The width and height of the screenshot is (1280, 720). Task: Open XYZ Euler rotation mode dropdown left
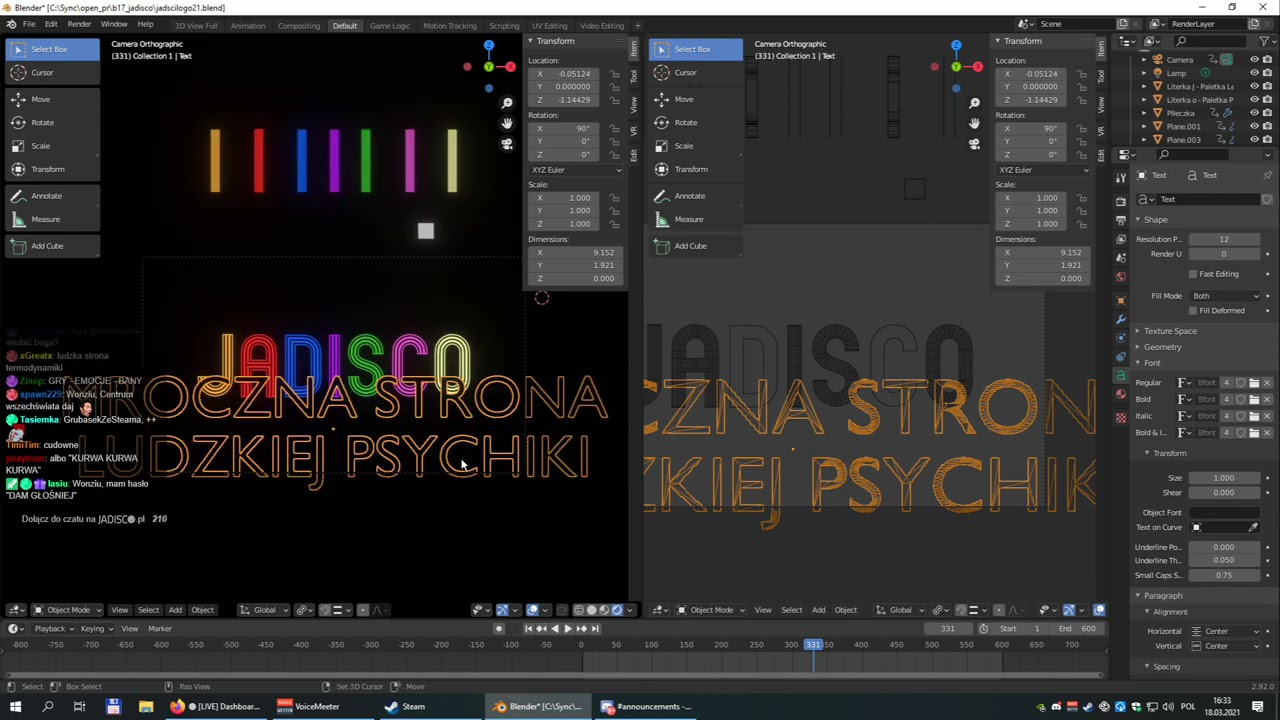[576, 170]
